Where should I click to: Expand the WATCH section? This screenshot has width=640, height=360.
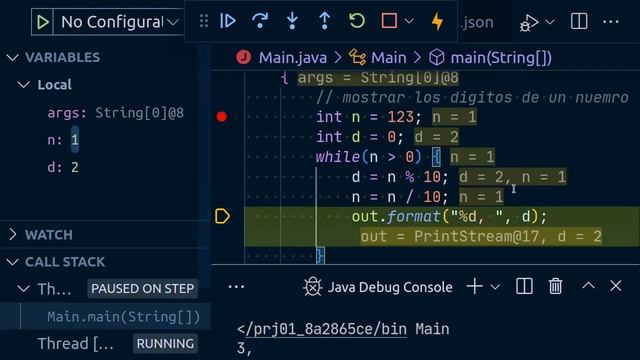pos(13,235)
